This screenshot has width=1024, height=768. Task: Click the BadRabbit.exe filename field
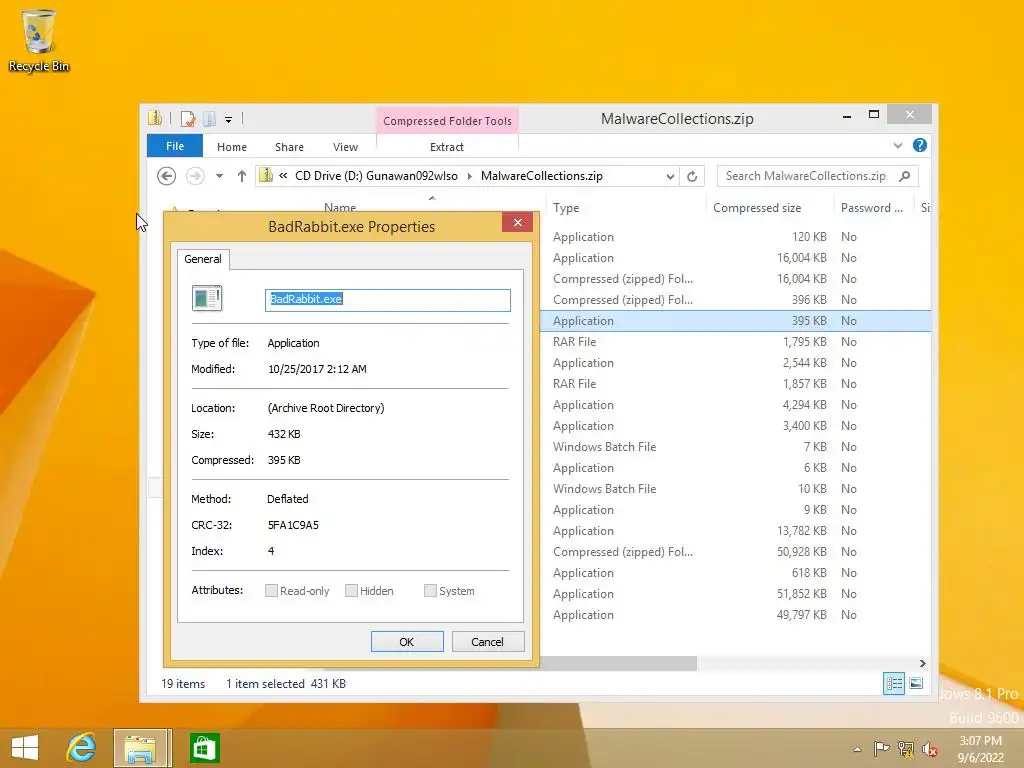[387, 300]
